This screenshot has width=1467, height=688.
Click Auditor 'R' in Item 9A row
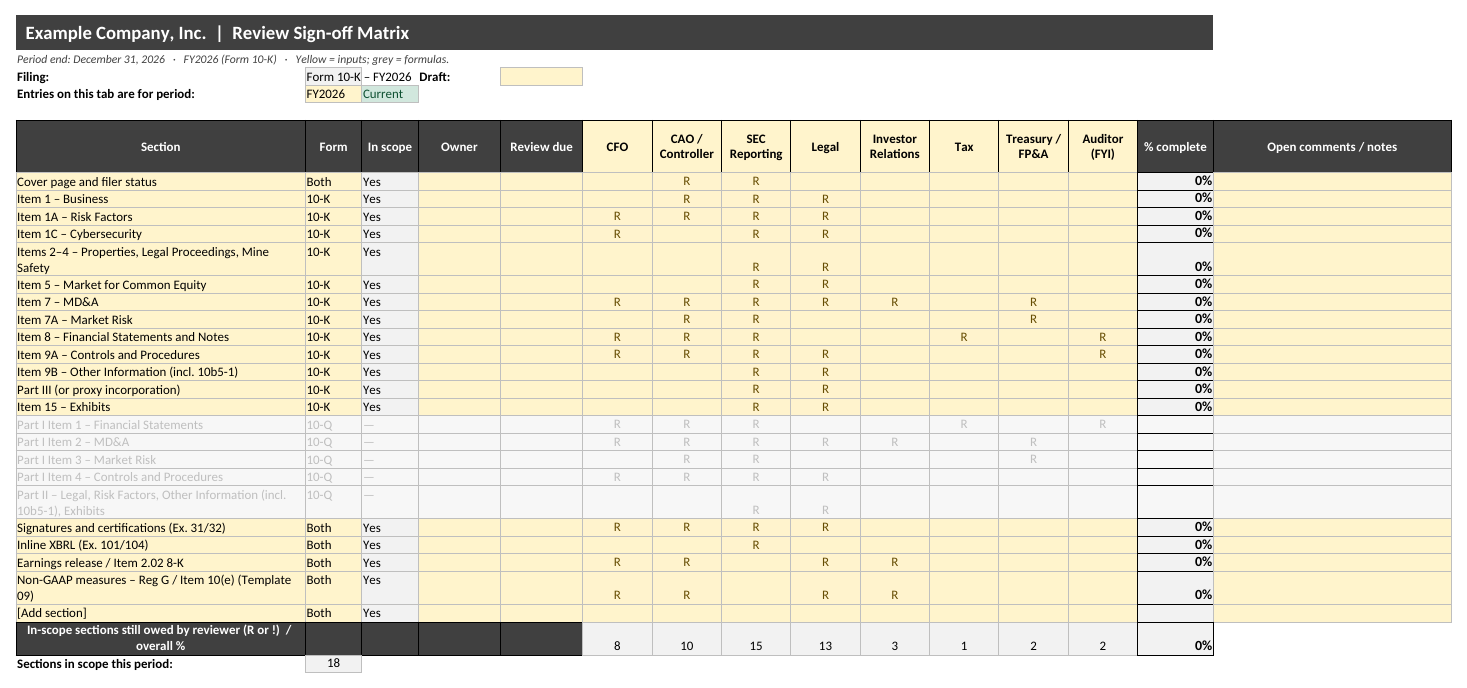(x=1103, y=354)
